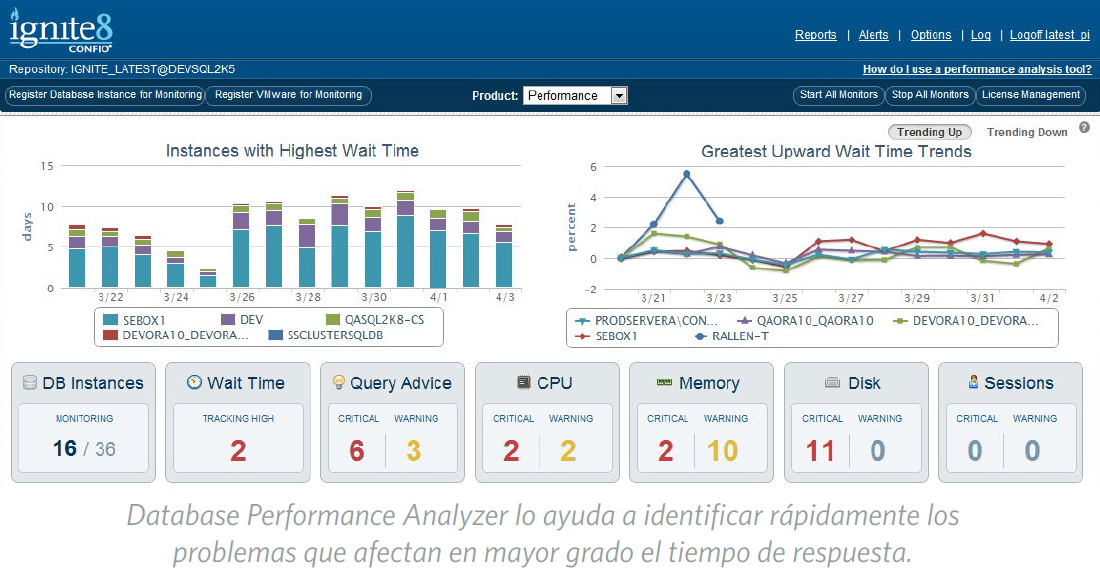Switch to Trending Up view
The height and width of the screenshot is (582, 1100).
point(930,132)
